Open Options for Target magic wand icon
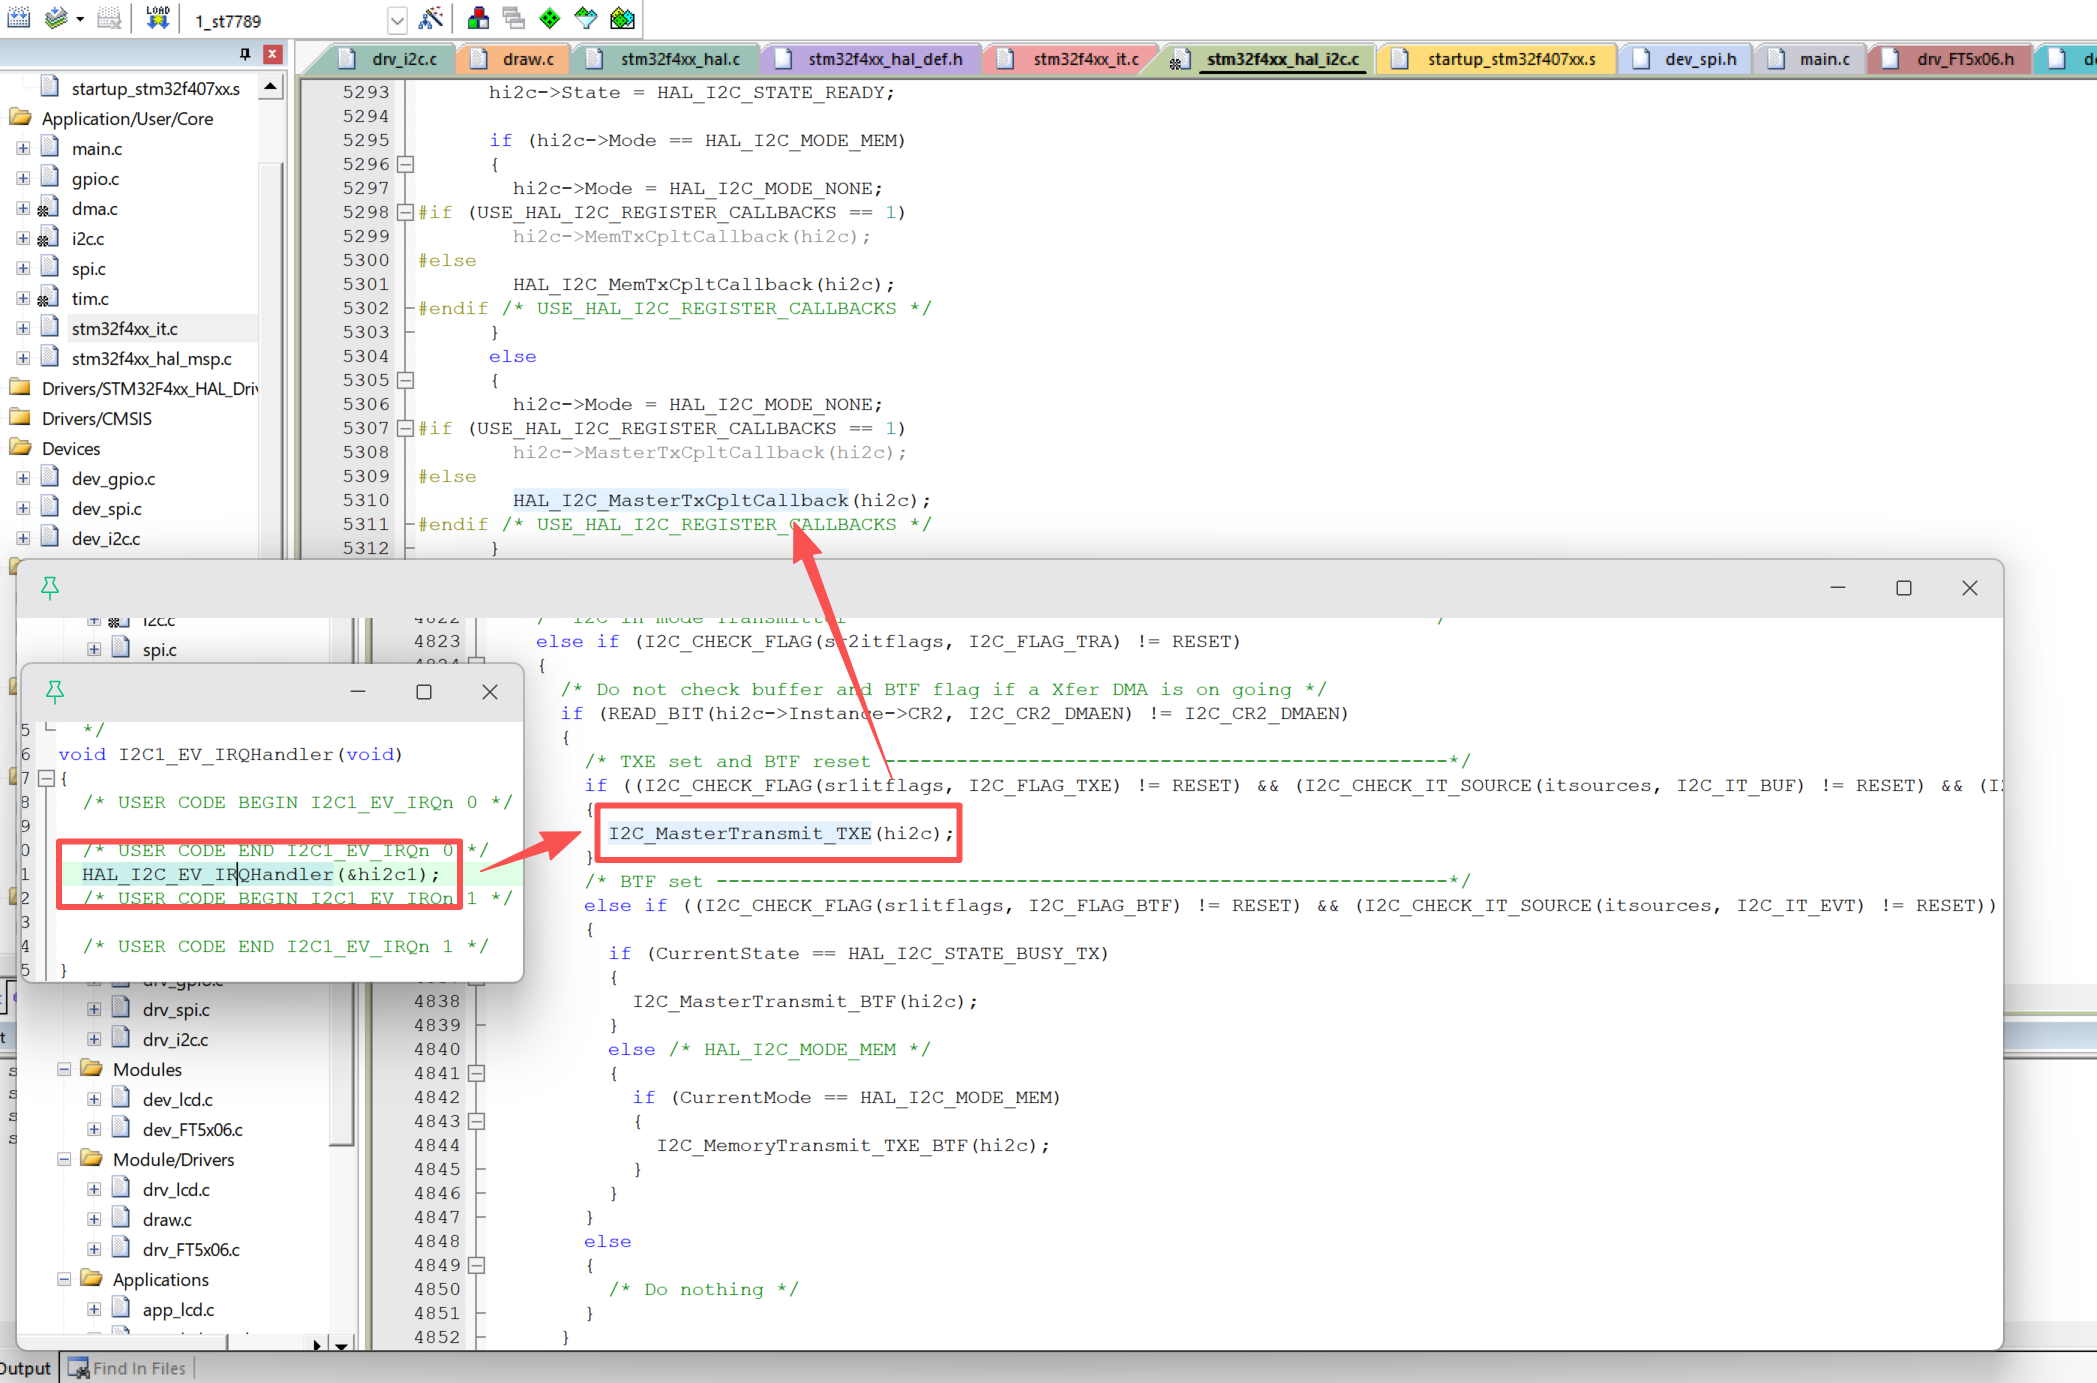Screen dimensions: 2097x1383 coord(431,18)
